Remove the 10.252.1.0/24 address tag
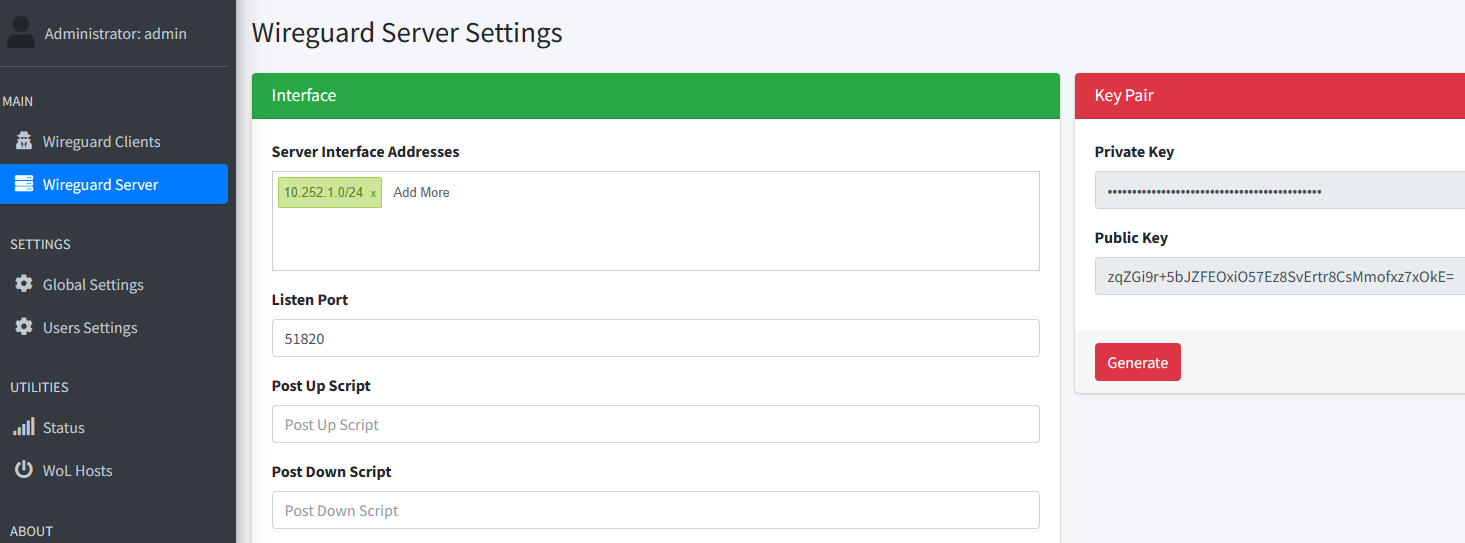 tap(373, 193)
